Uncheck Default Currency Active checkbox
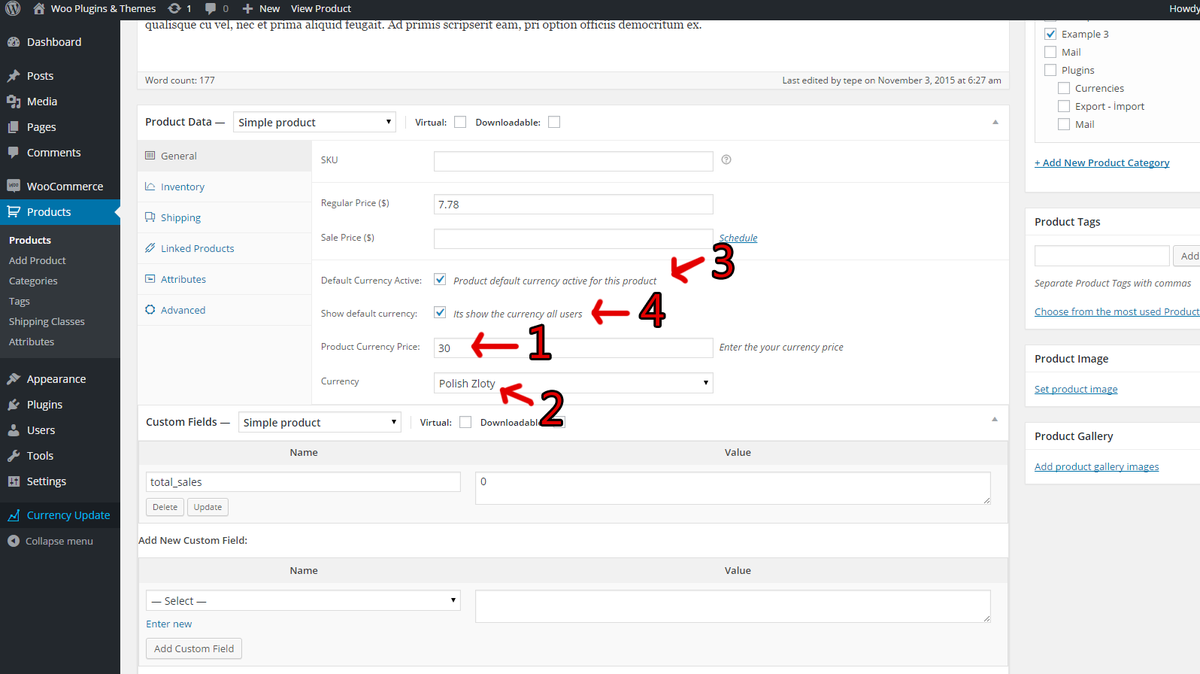The image size is (1200, 674). click(440, 280)
